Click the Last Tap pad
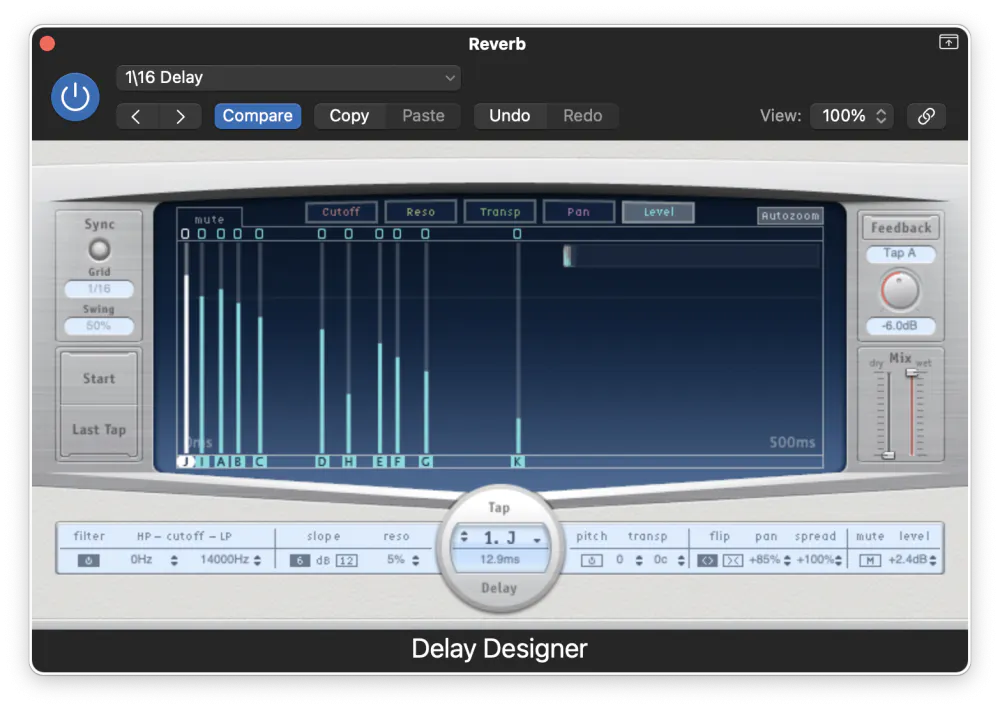 [x=99, y=430]
